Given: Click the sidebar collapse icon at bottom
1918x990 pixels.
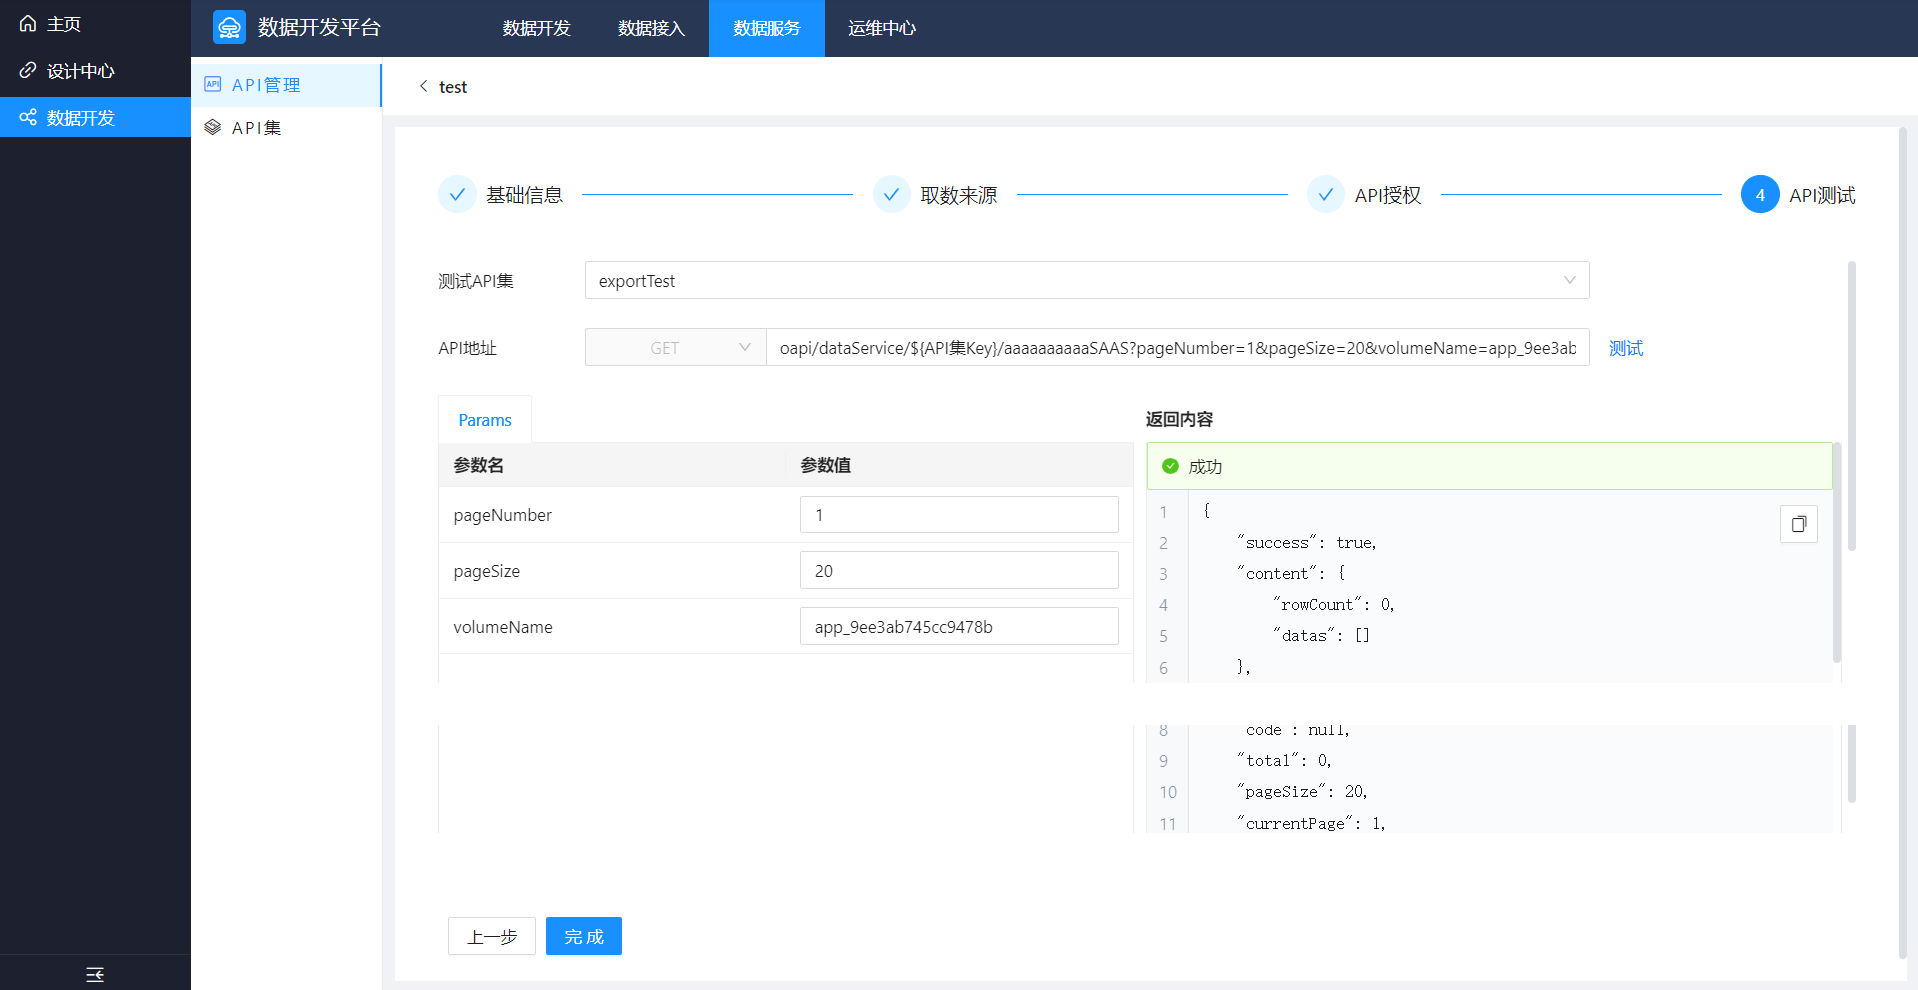Looking at the screenshot, I should (x=95, y=974).
